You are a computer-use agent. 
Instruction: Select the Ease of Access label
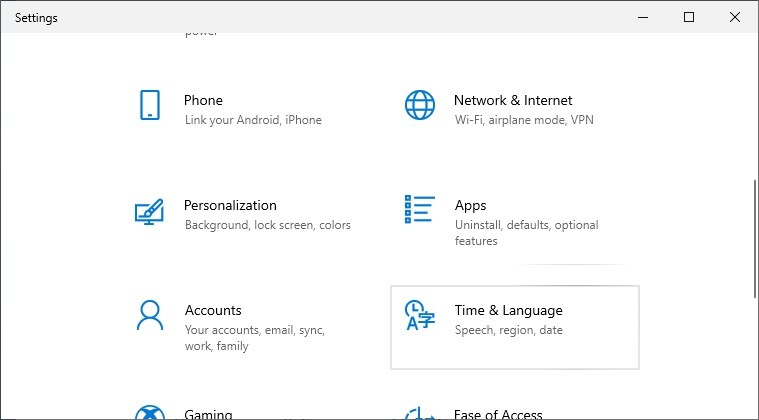coord(498,414)
